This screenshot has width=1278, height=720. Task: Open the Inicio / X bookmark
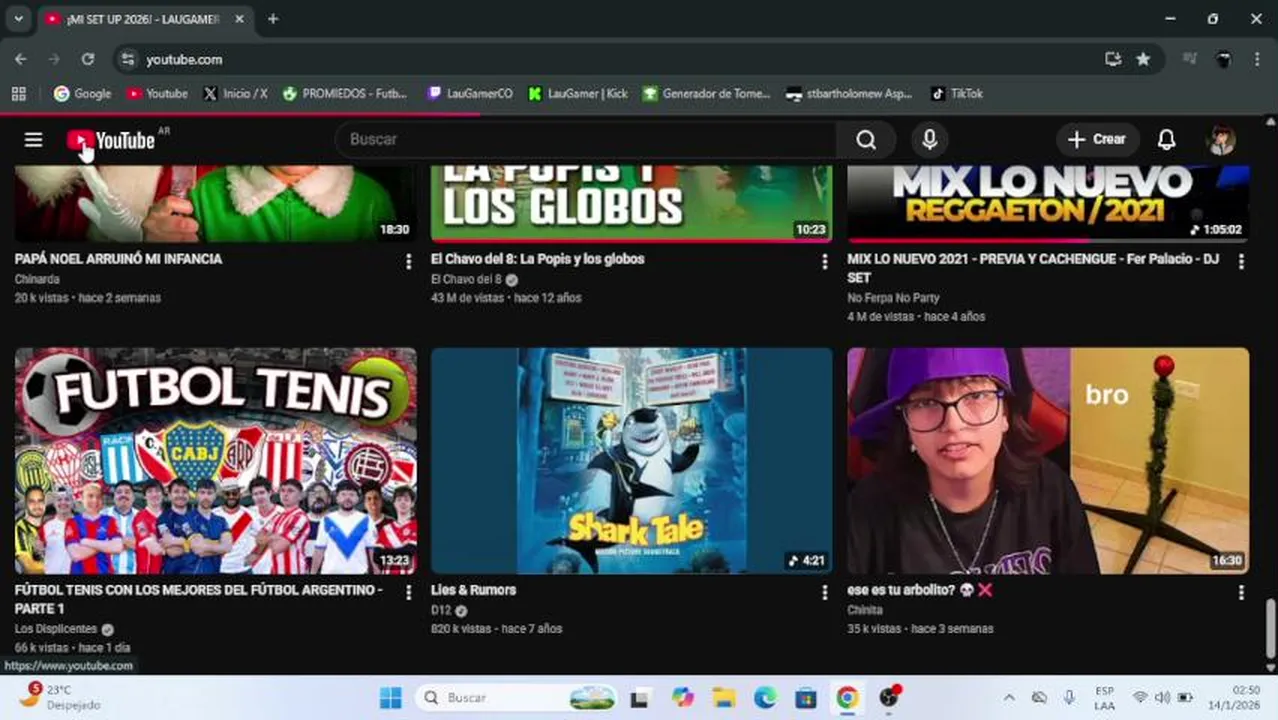[235, 94]
